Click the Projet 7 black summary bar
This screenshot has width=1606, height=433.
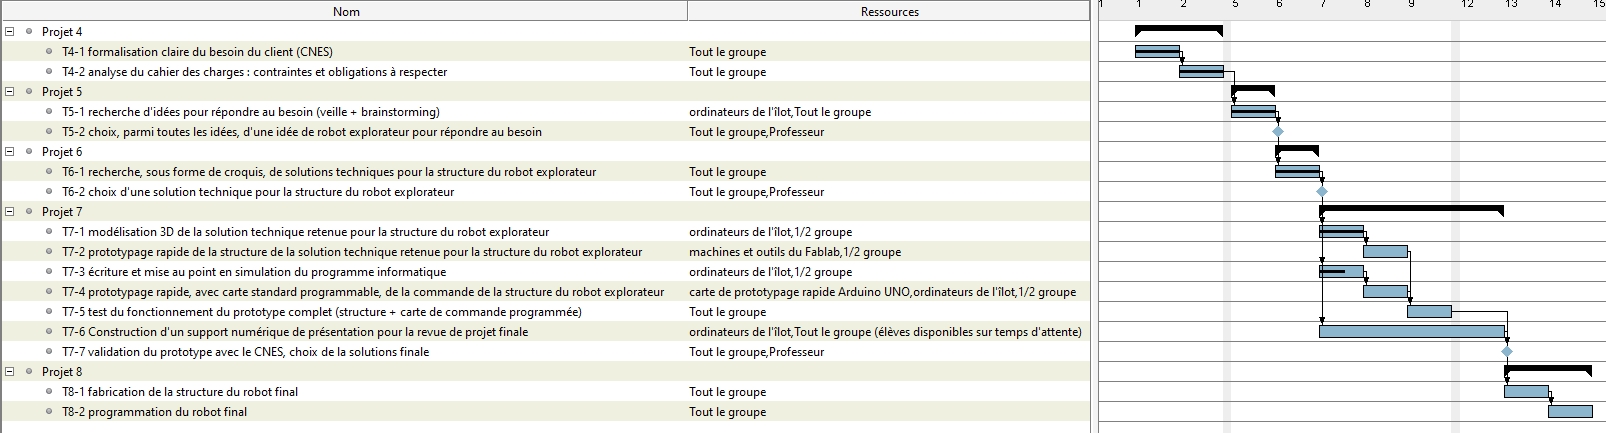click(x=1410, y=209)
